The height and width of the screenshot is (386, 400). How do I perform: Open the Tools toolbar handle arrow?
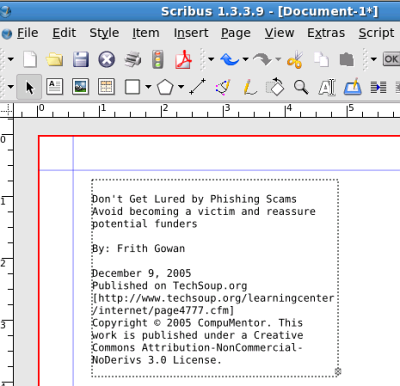tap(11, 87)
